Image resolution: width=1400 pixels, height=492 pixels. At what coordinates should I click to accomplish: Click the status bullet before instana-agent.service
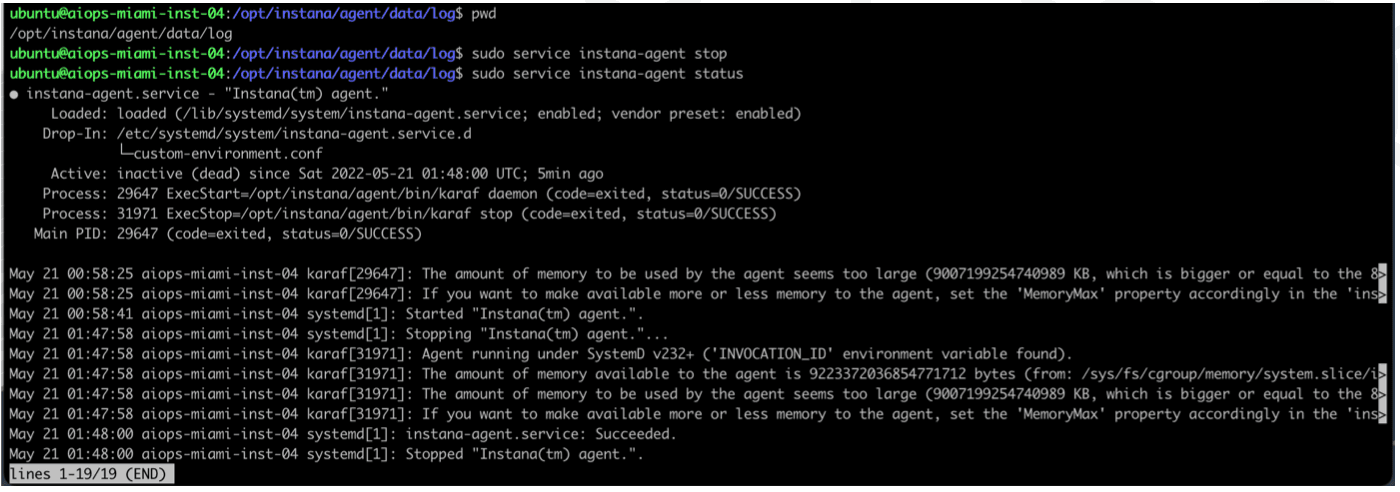point(13,94)
